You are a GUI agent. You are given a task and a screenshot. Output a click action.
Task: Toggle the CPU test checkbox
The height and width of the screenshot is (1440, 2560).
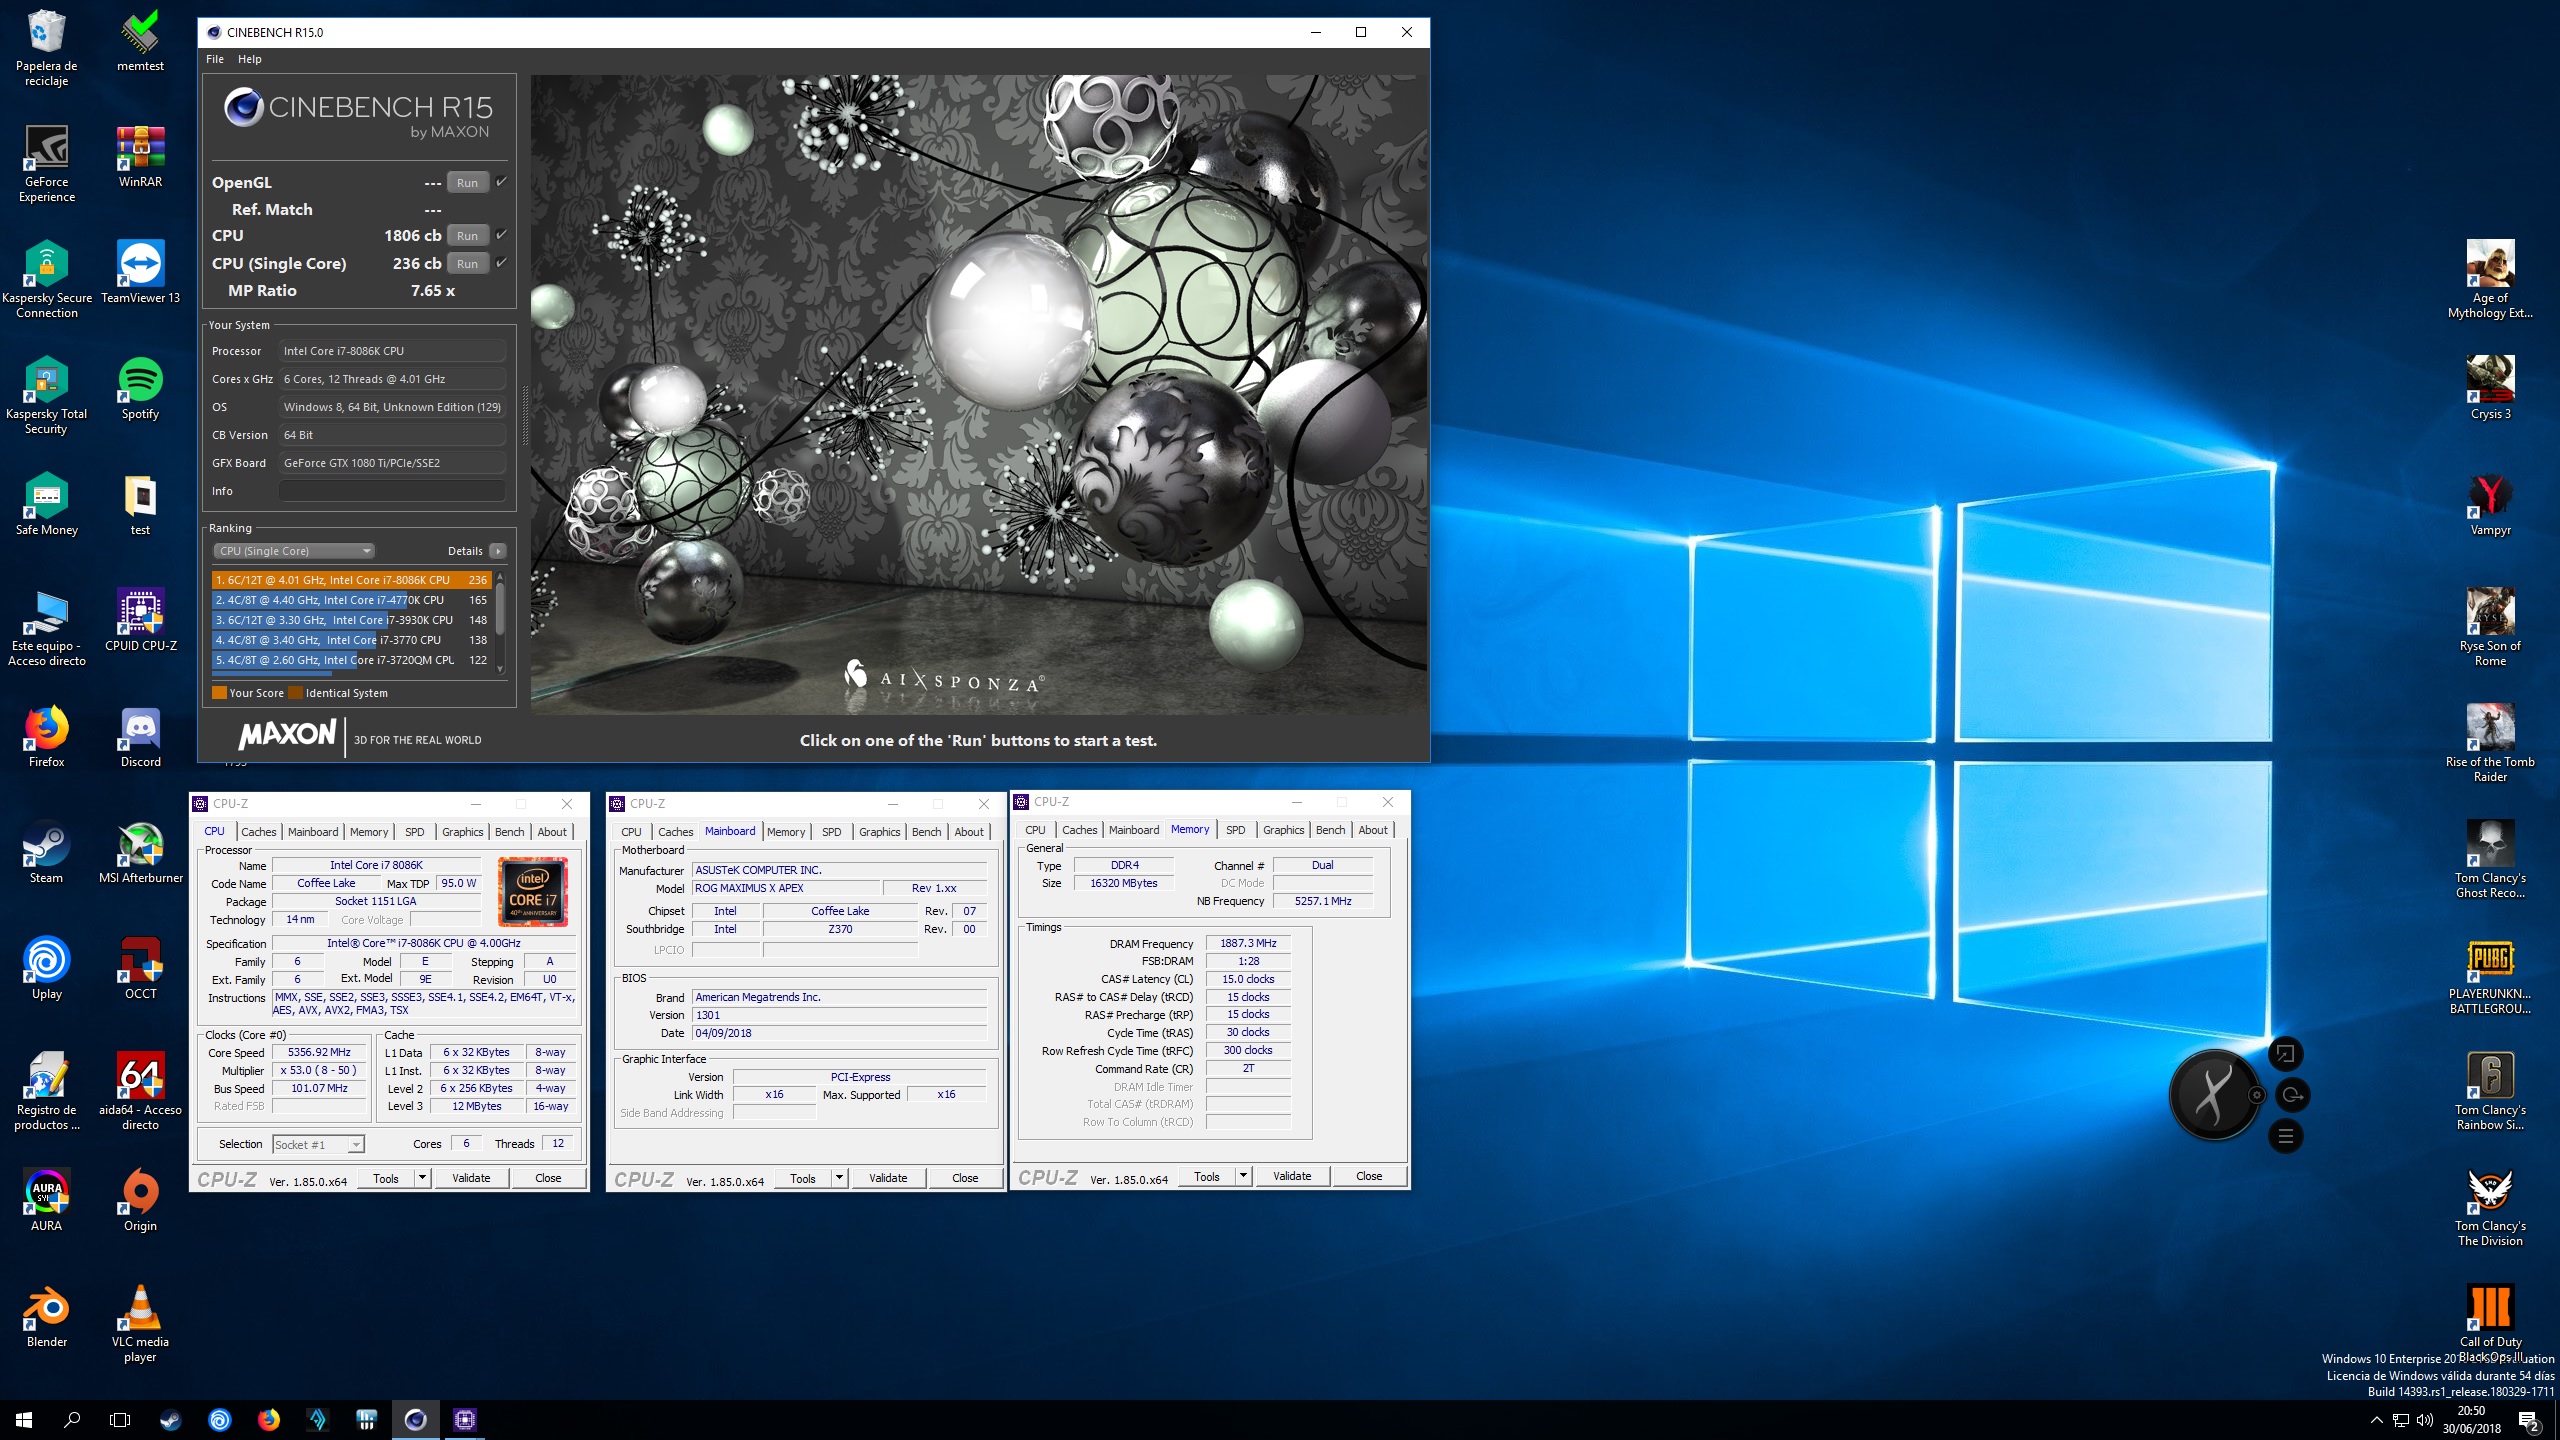pos(501,235)
